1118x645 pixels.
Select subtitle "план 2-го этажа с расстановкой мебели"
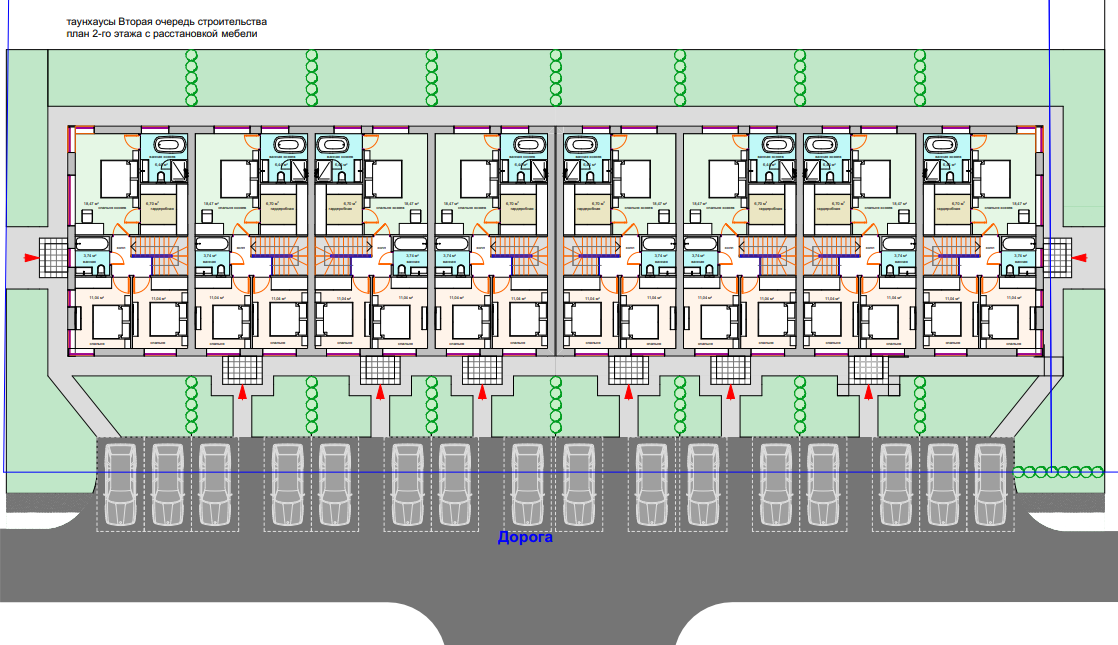162,33
